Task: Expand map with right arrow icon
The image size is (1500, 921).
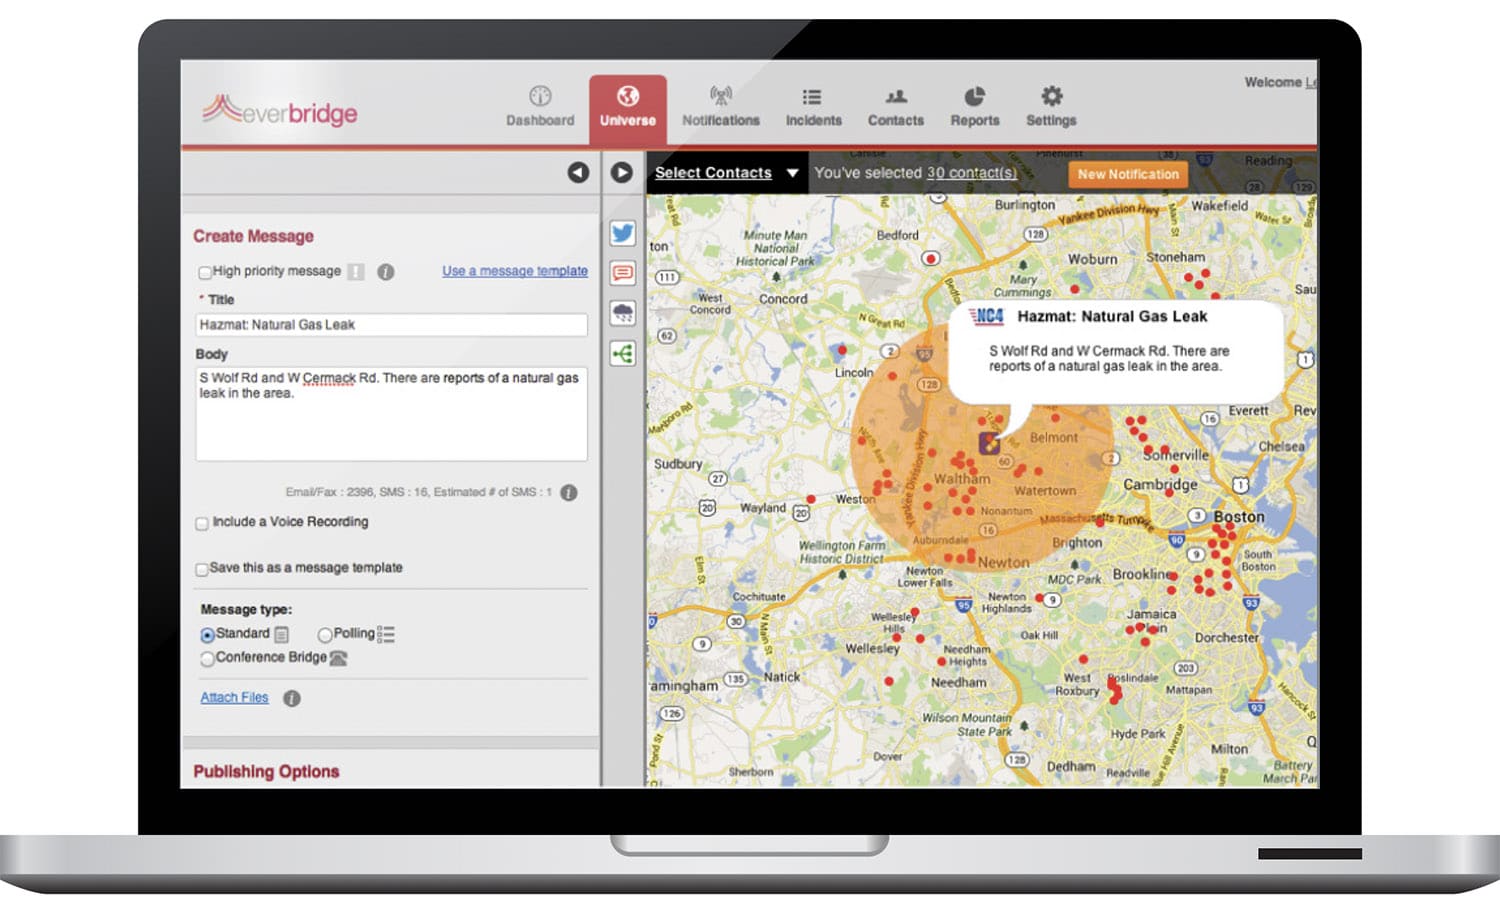Action: 621,172
